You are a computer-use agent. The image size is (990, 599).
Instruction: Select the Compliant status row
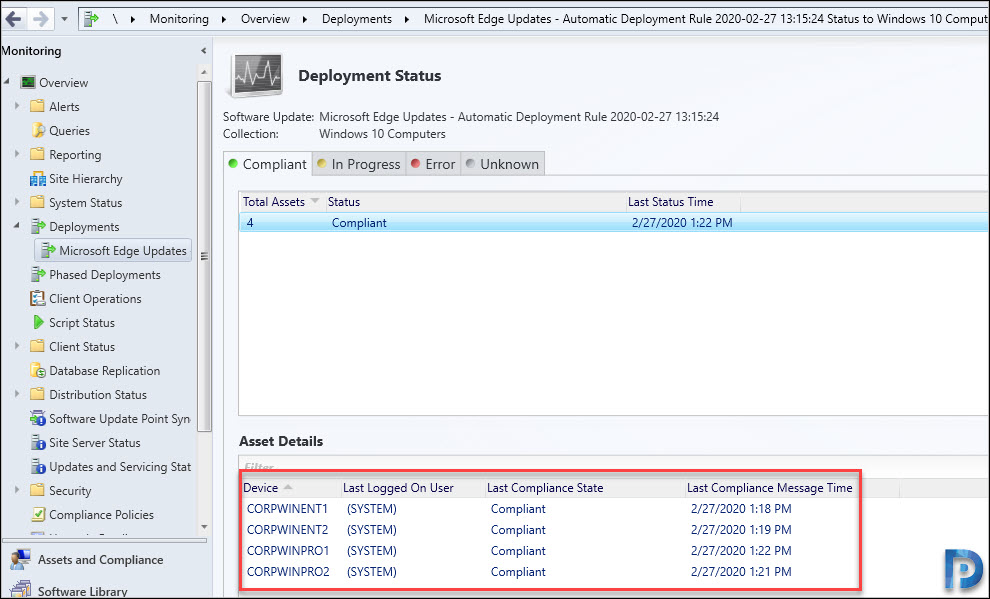click(x=614, y=223)
